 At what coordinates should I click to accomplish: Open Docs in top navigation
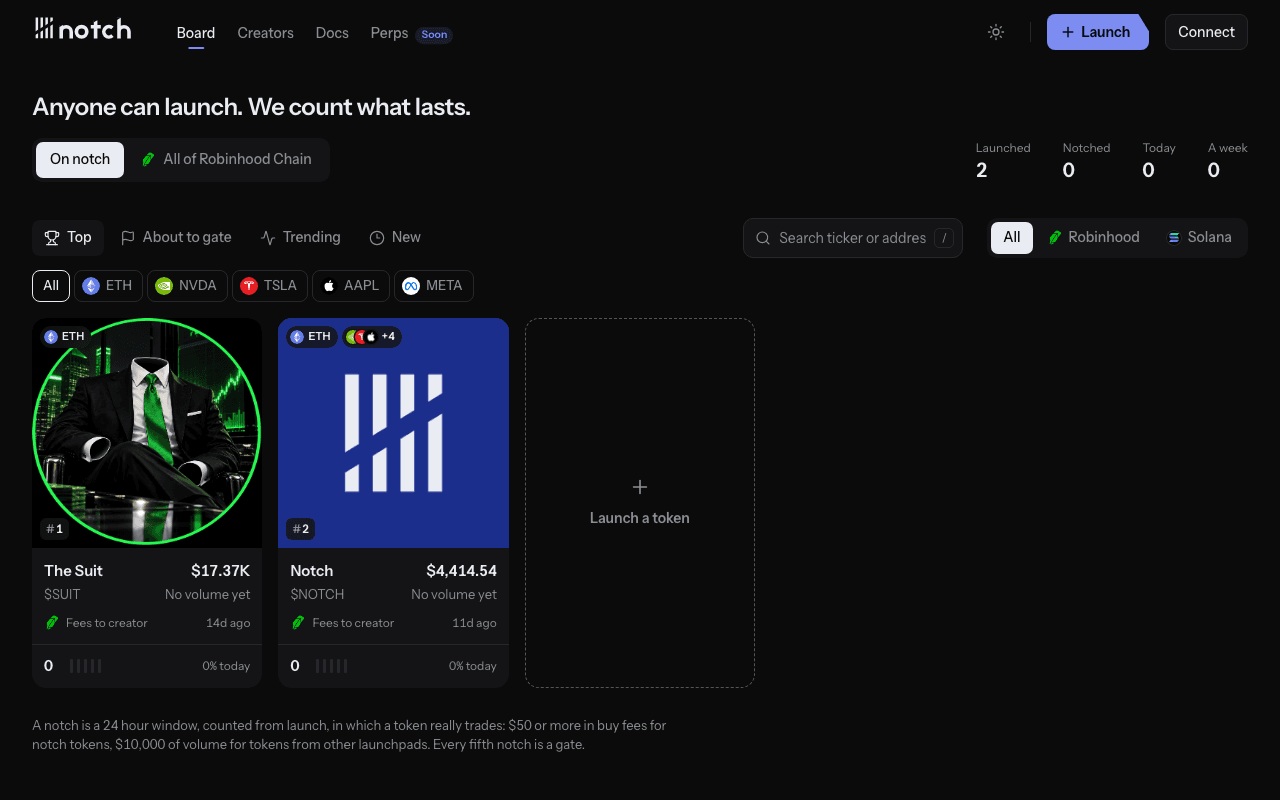[x=332, y=33]
